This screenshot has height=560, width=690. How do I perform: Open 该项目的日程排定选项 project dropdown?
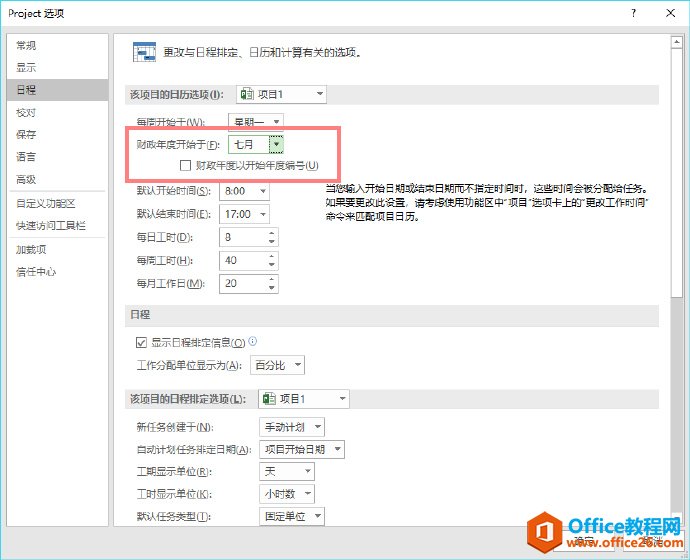(x=304, y=399)
